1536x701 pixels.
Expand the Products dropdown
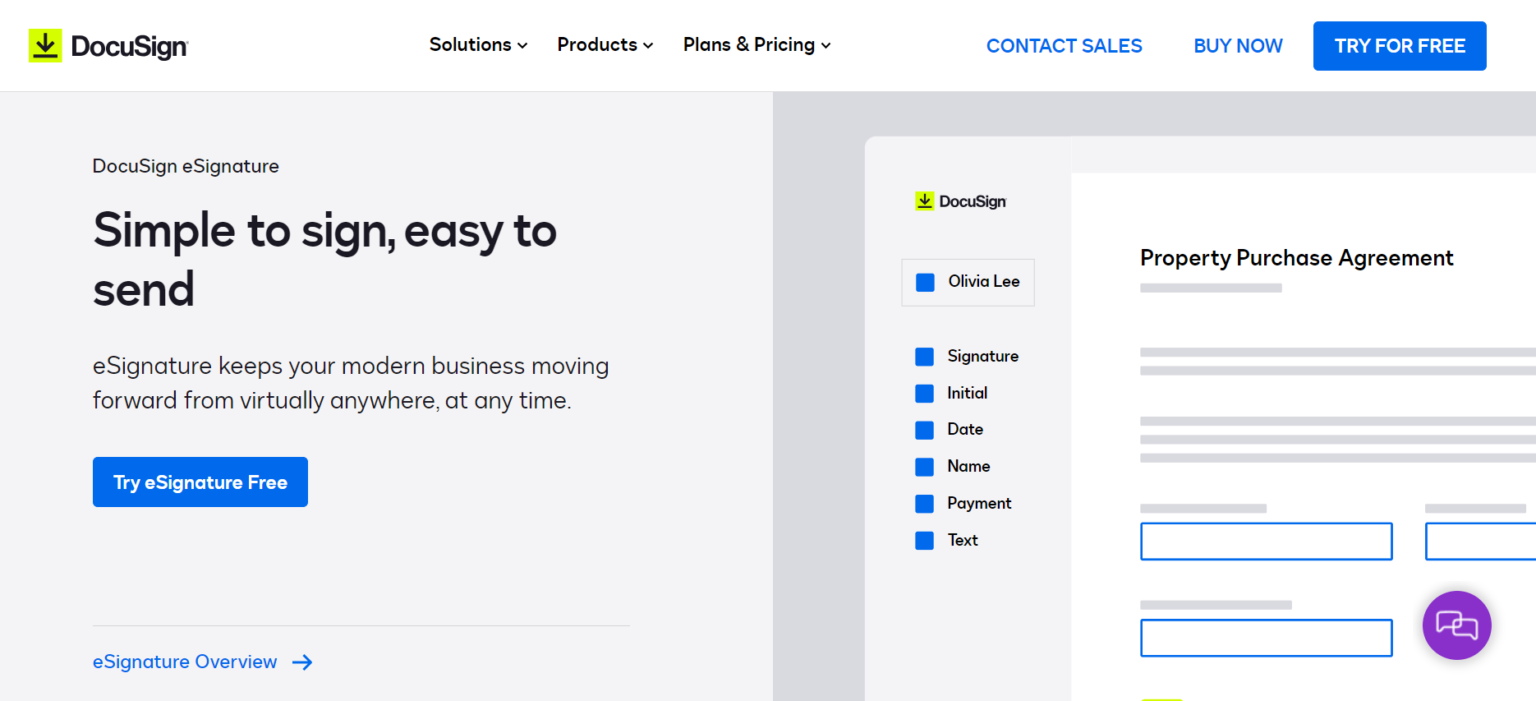(x=604, y=45)
